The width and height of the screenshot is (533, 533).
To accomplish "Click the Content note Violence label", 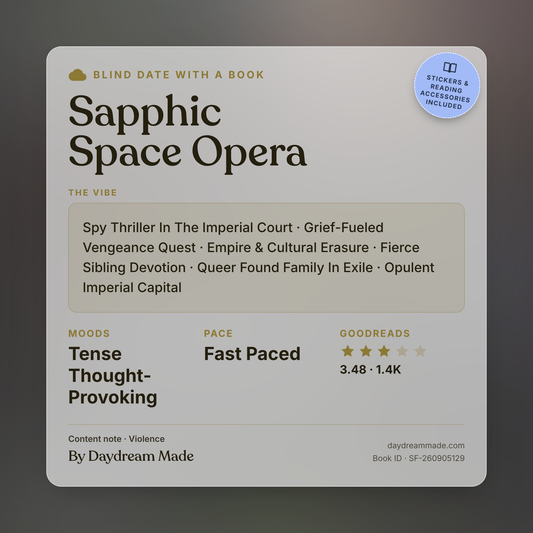I will tap(116, 439).
